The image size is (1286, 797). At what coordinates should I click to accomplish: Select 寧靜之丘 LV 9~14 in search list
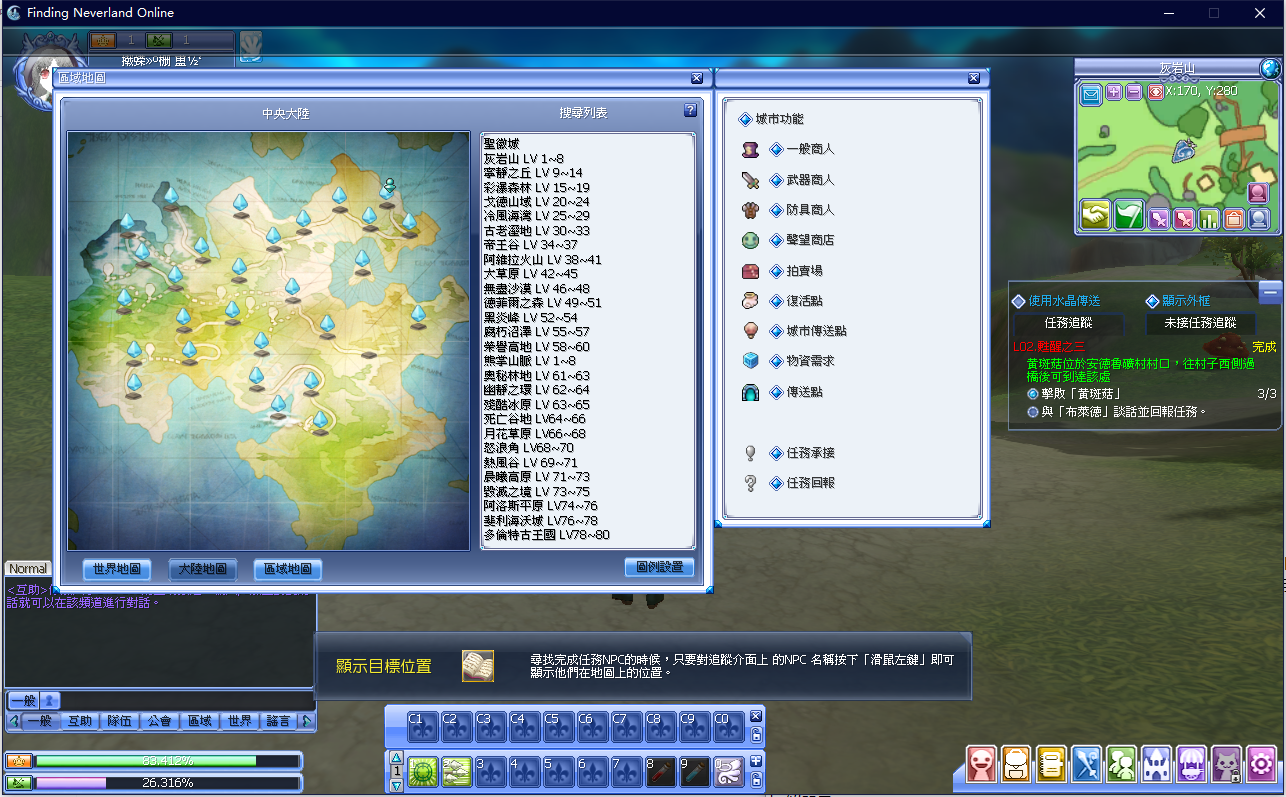pos(533,173)
